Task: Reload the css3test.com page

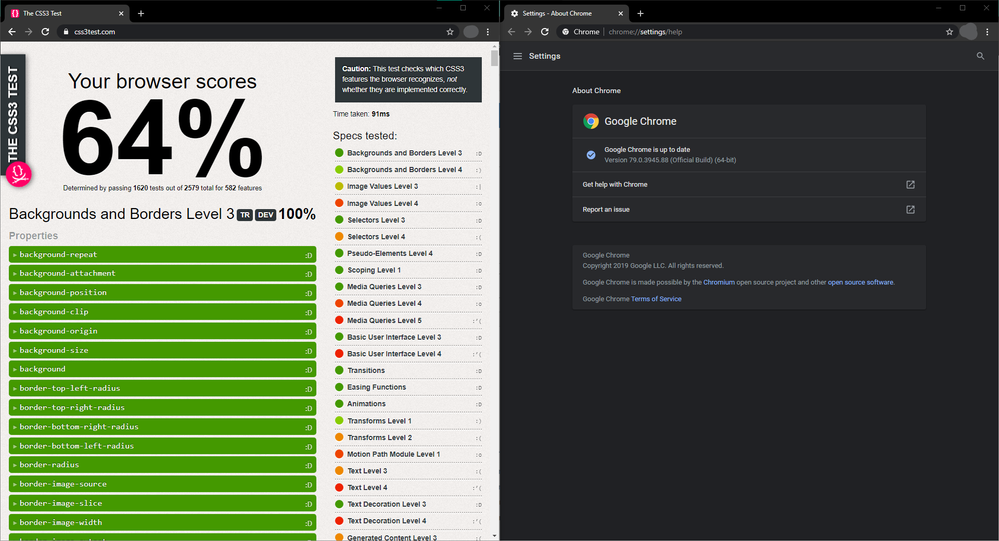Action: (x=45, y=31)
